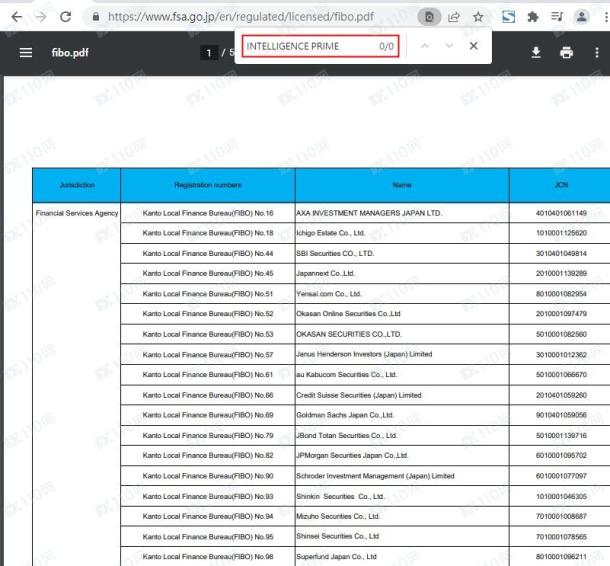
Task: Select Goldman Sachs Japan Co.,Ltd.
Action: (x=345, y=415)
